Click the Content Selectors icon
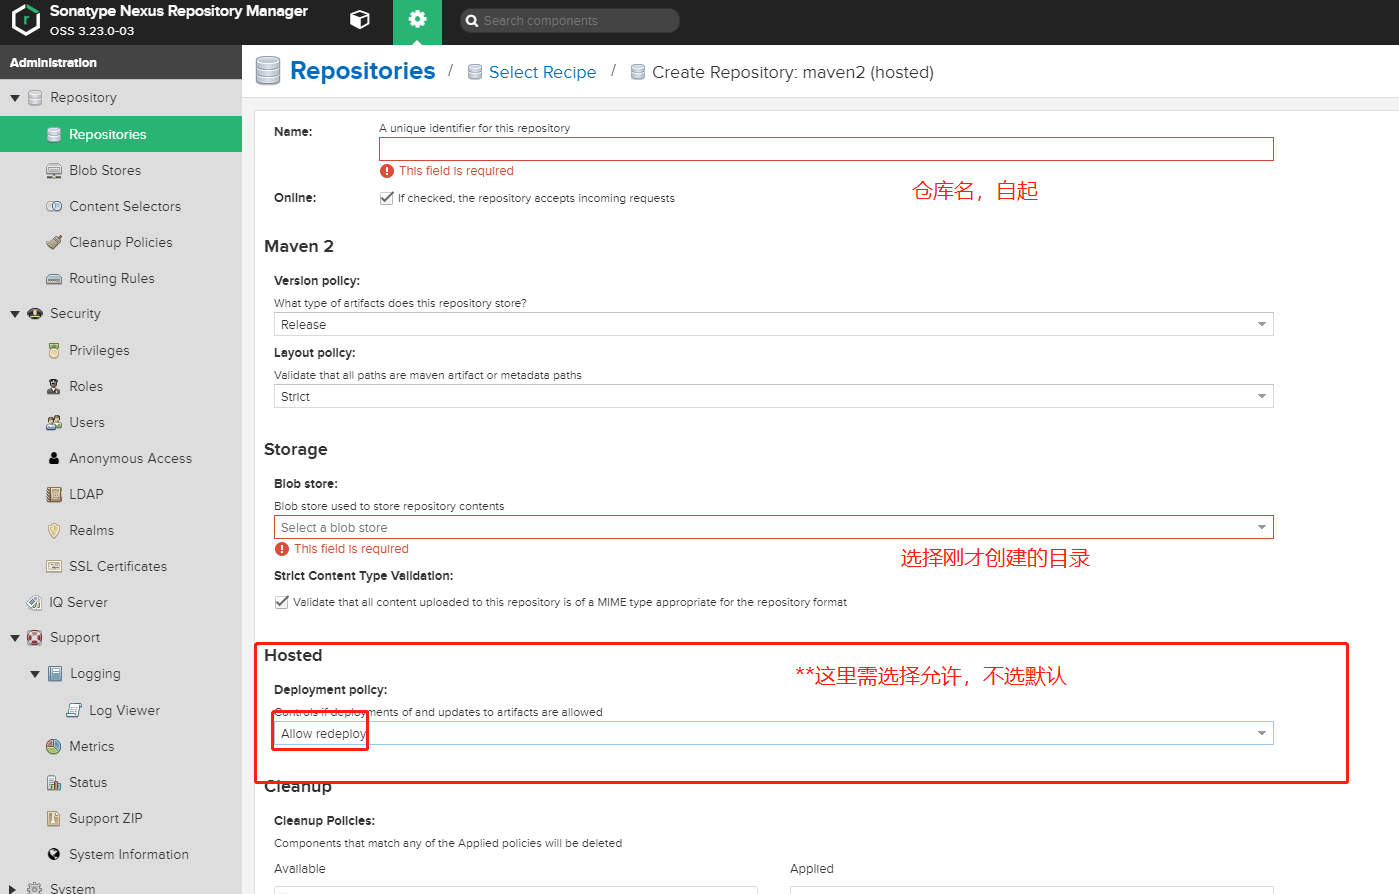Viewport: 1399px width, 894px height. coord(54,206)
